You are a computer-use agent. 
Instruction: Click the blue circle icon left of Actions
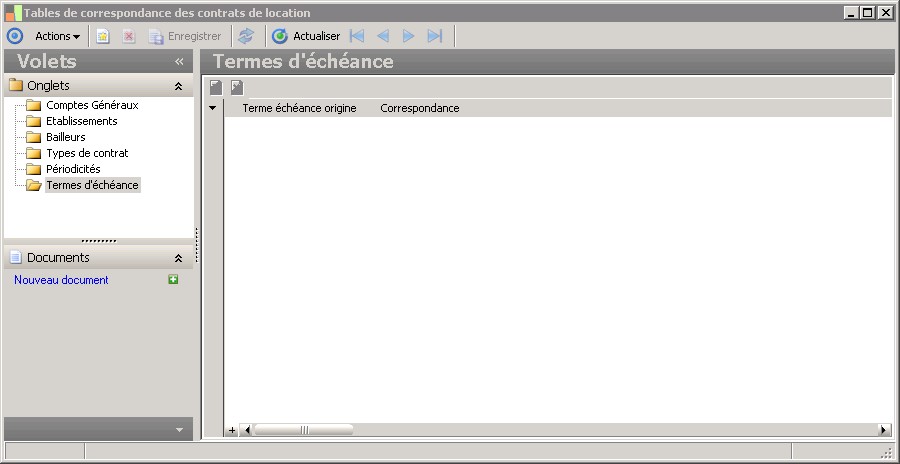point(15,36)
